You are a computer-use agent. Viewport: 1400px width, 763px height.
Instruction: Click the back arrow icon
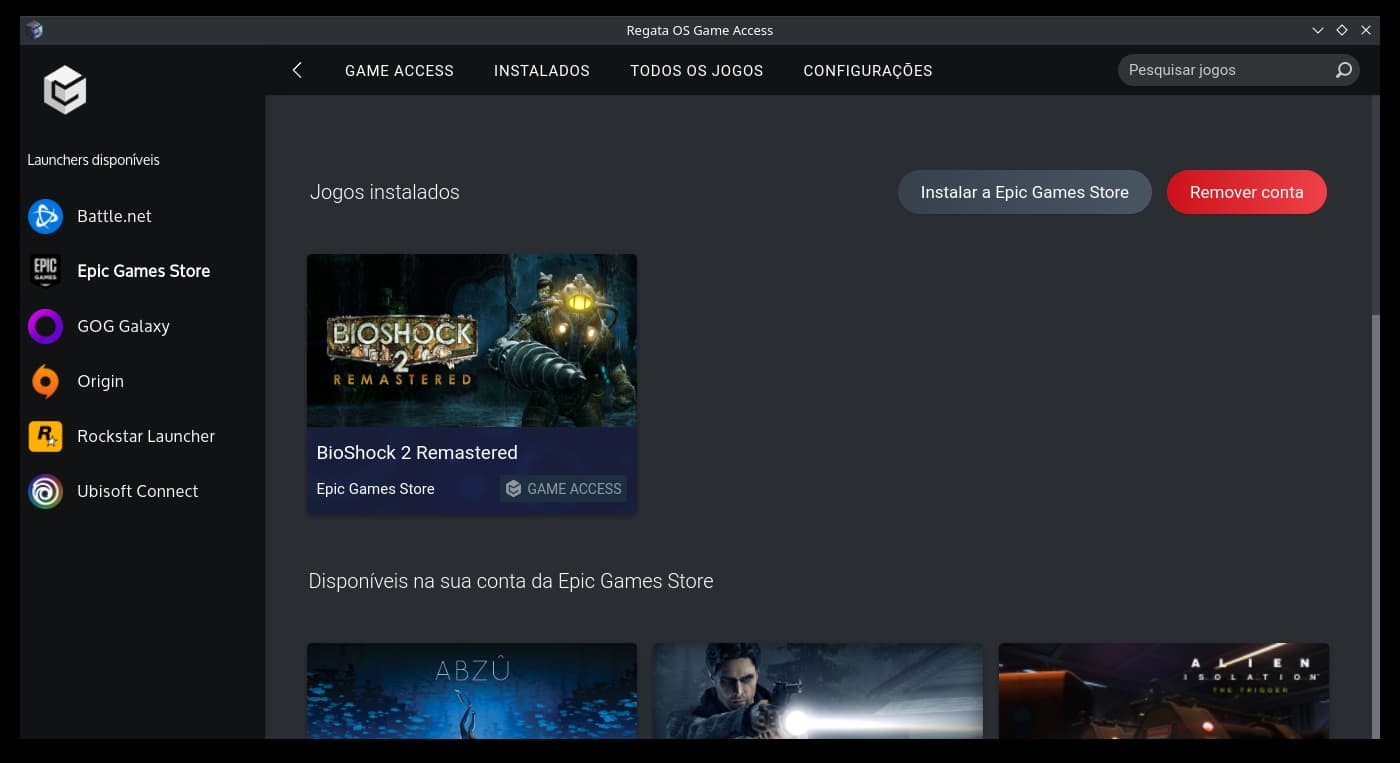(297, 70)
